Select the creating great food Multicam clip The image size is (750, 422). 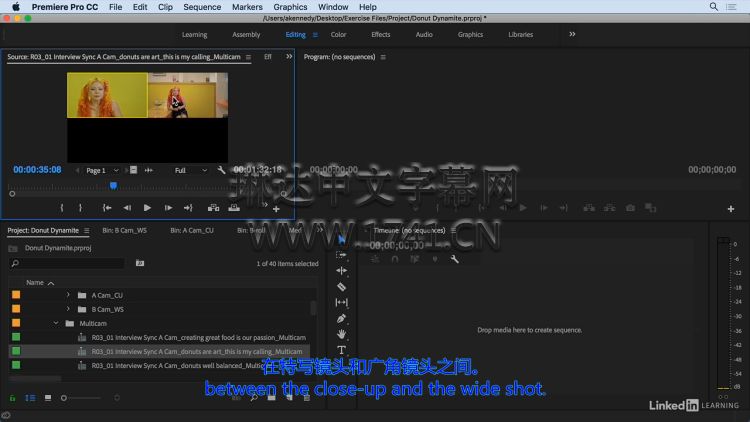click(199, 337)
